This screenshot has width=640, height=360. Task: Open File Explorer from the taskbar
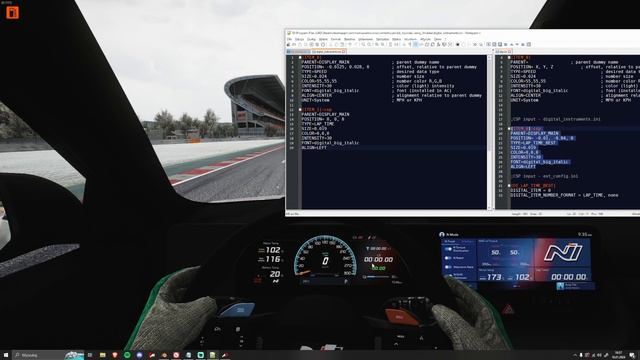click(102, 355)
